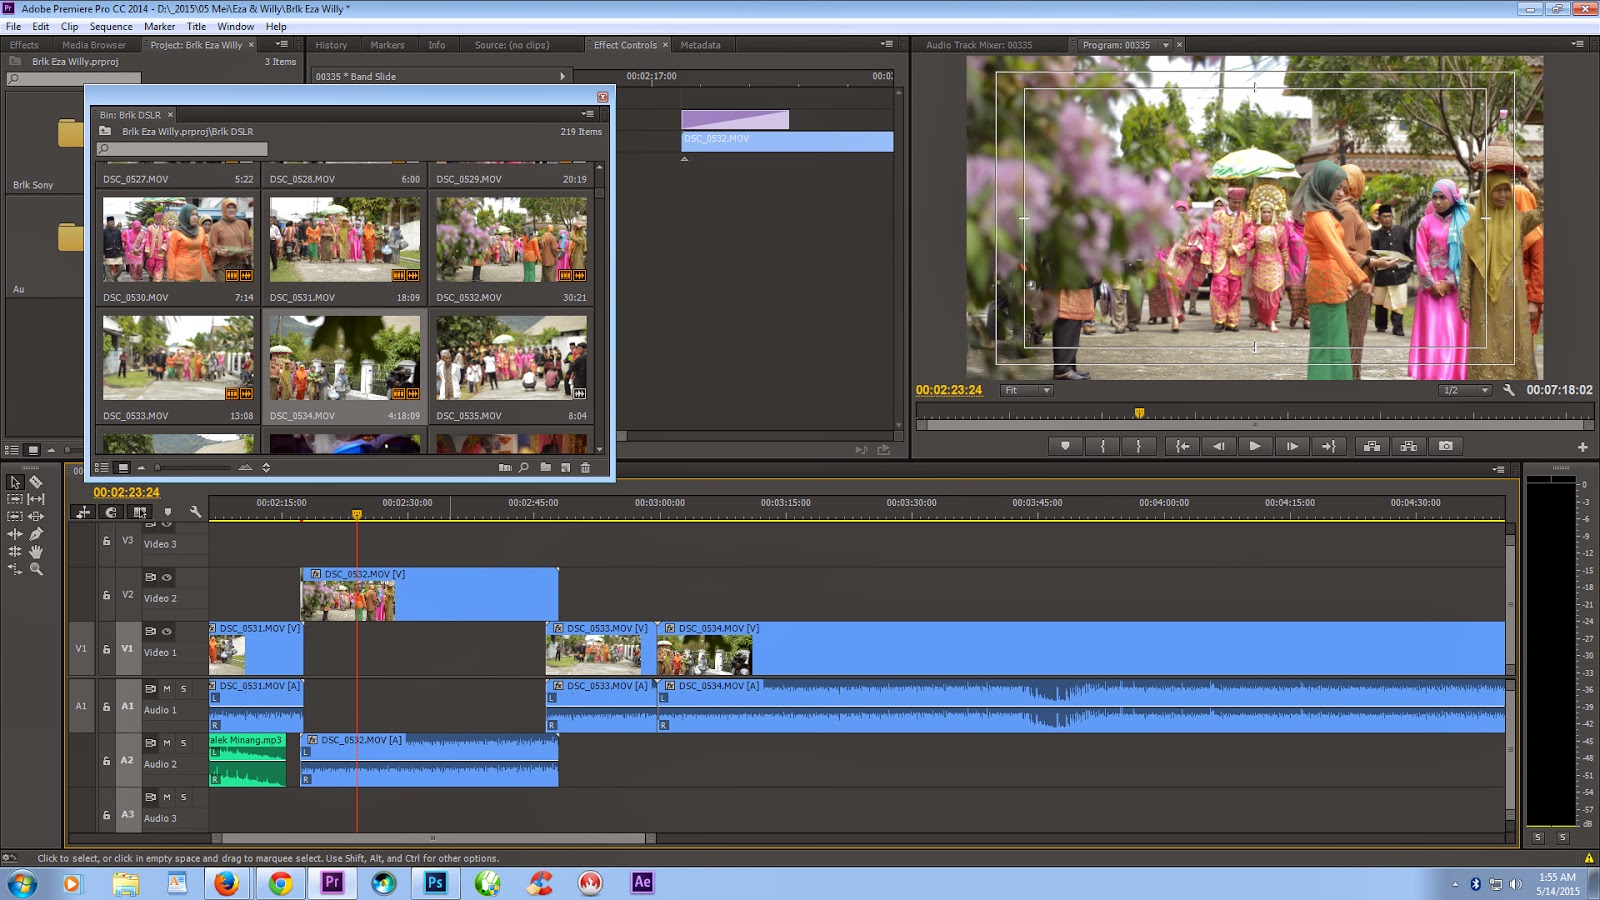
Task: Select the Zoom magnifier tool
Action: tap(36, 569)
